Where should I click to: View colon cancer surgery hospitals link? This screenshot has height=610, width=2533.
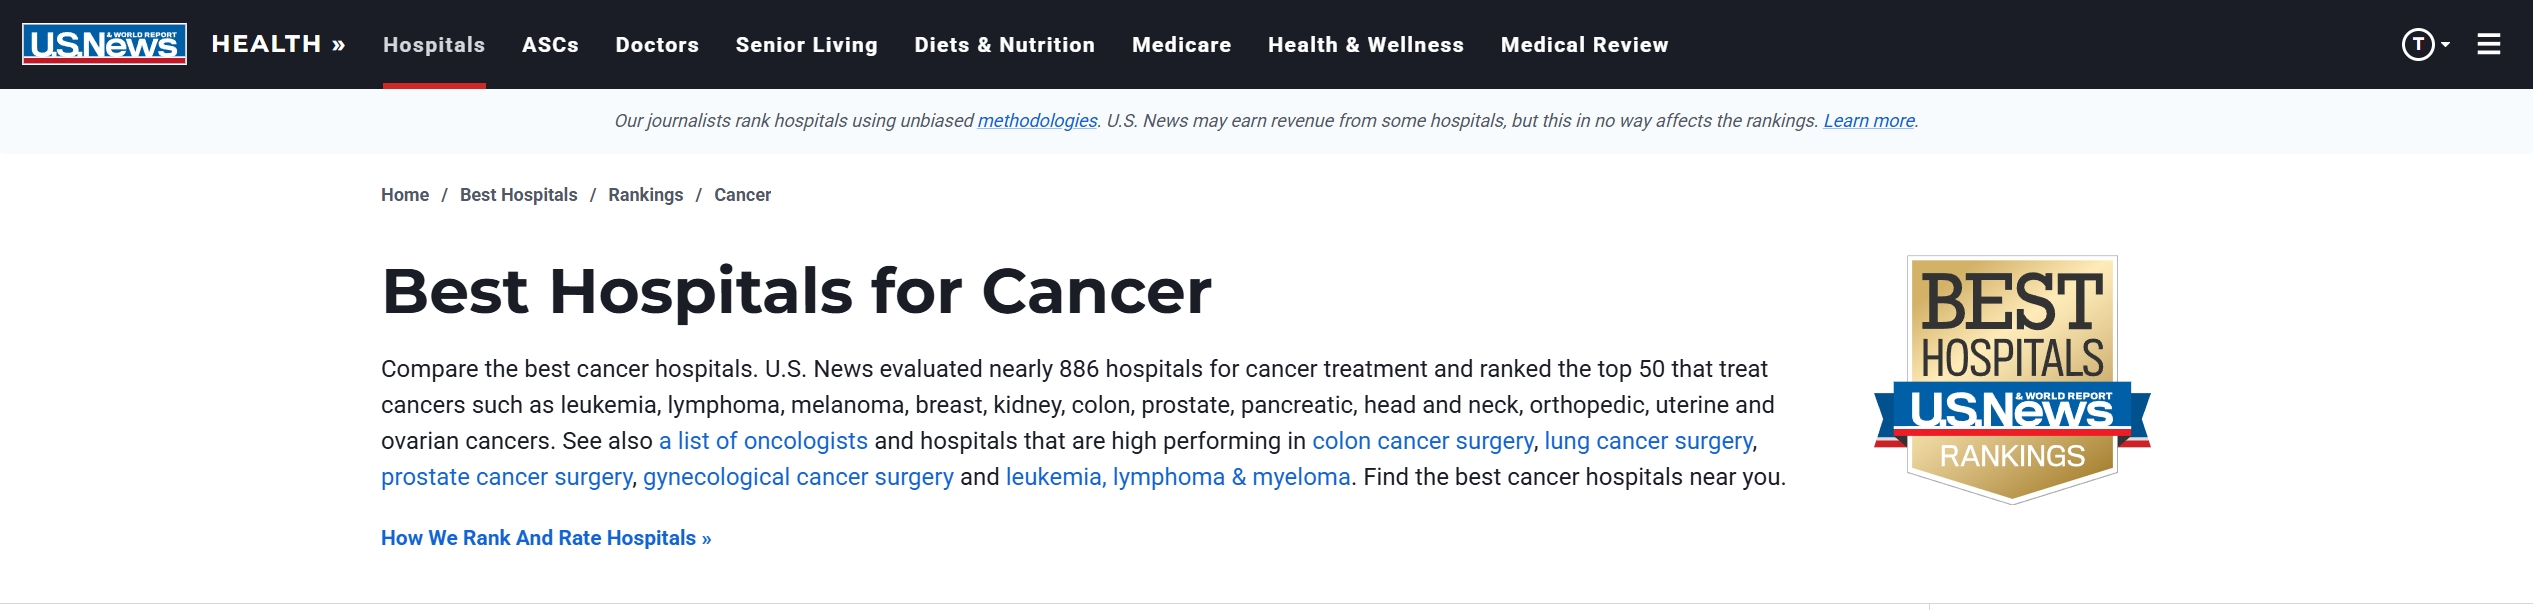[1422, 441]
